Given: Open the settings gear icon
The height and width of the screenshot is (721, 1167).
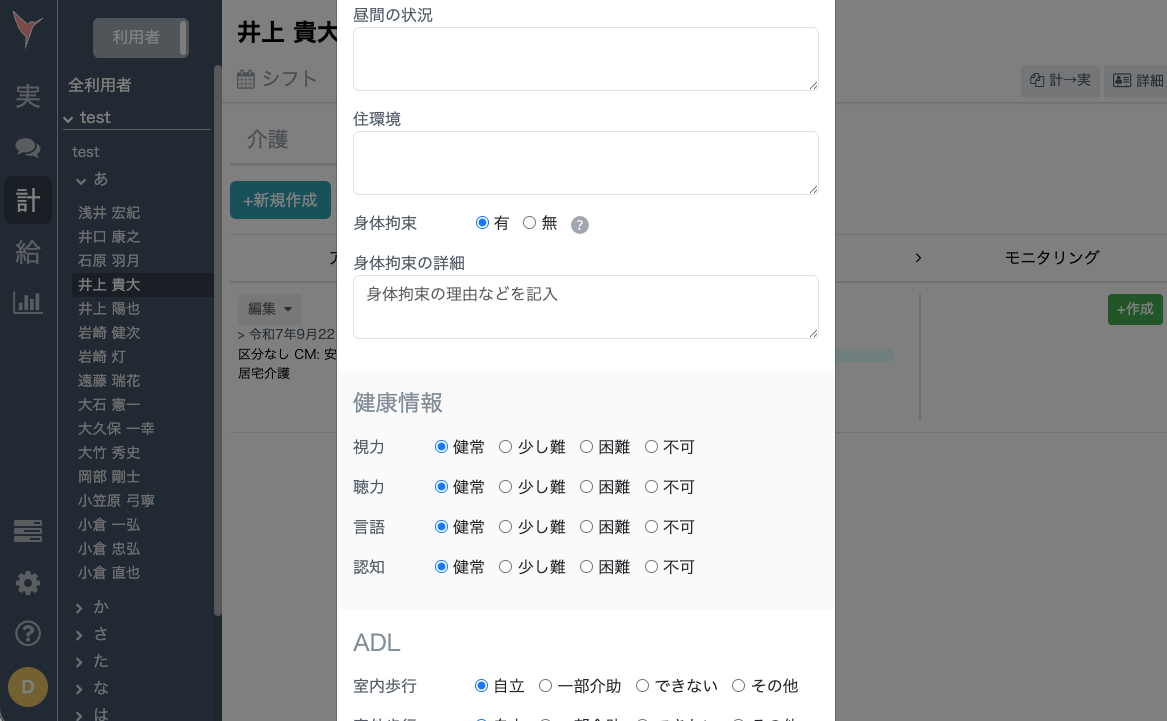Looking at the screenshot, I should click(28, 583).
